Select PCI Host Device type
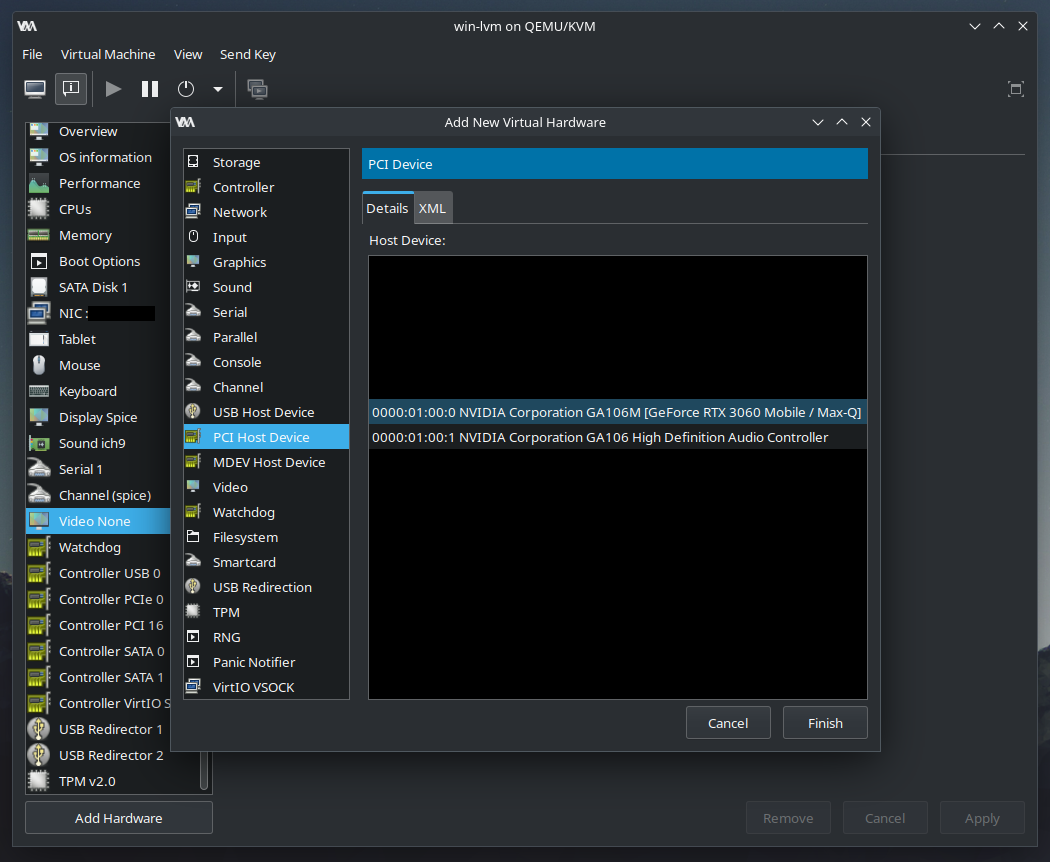This screenshot has width=1050, height=862. [x=267, y=437]
